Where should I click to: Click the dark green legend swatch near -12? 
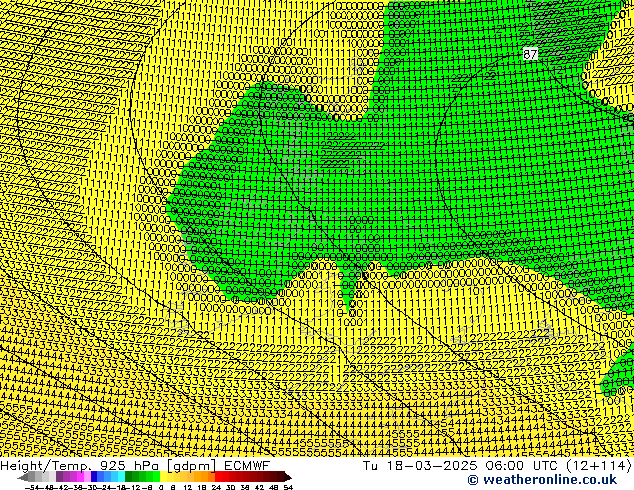pos(129,477)
